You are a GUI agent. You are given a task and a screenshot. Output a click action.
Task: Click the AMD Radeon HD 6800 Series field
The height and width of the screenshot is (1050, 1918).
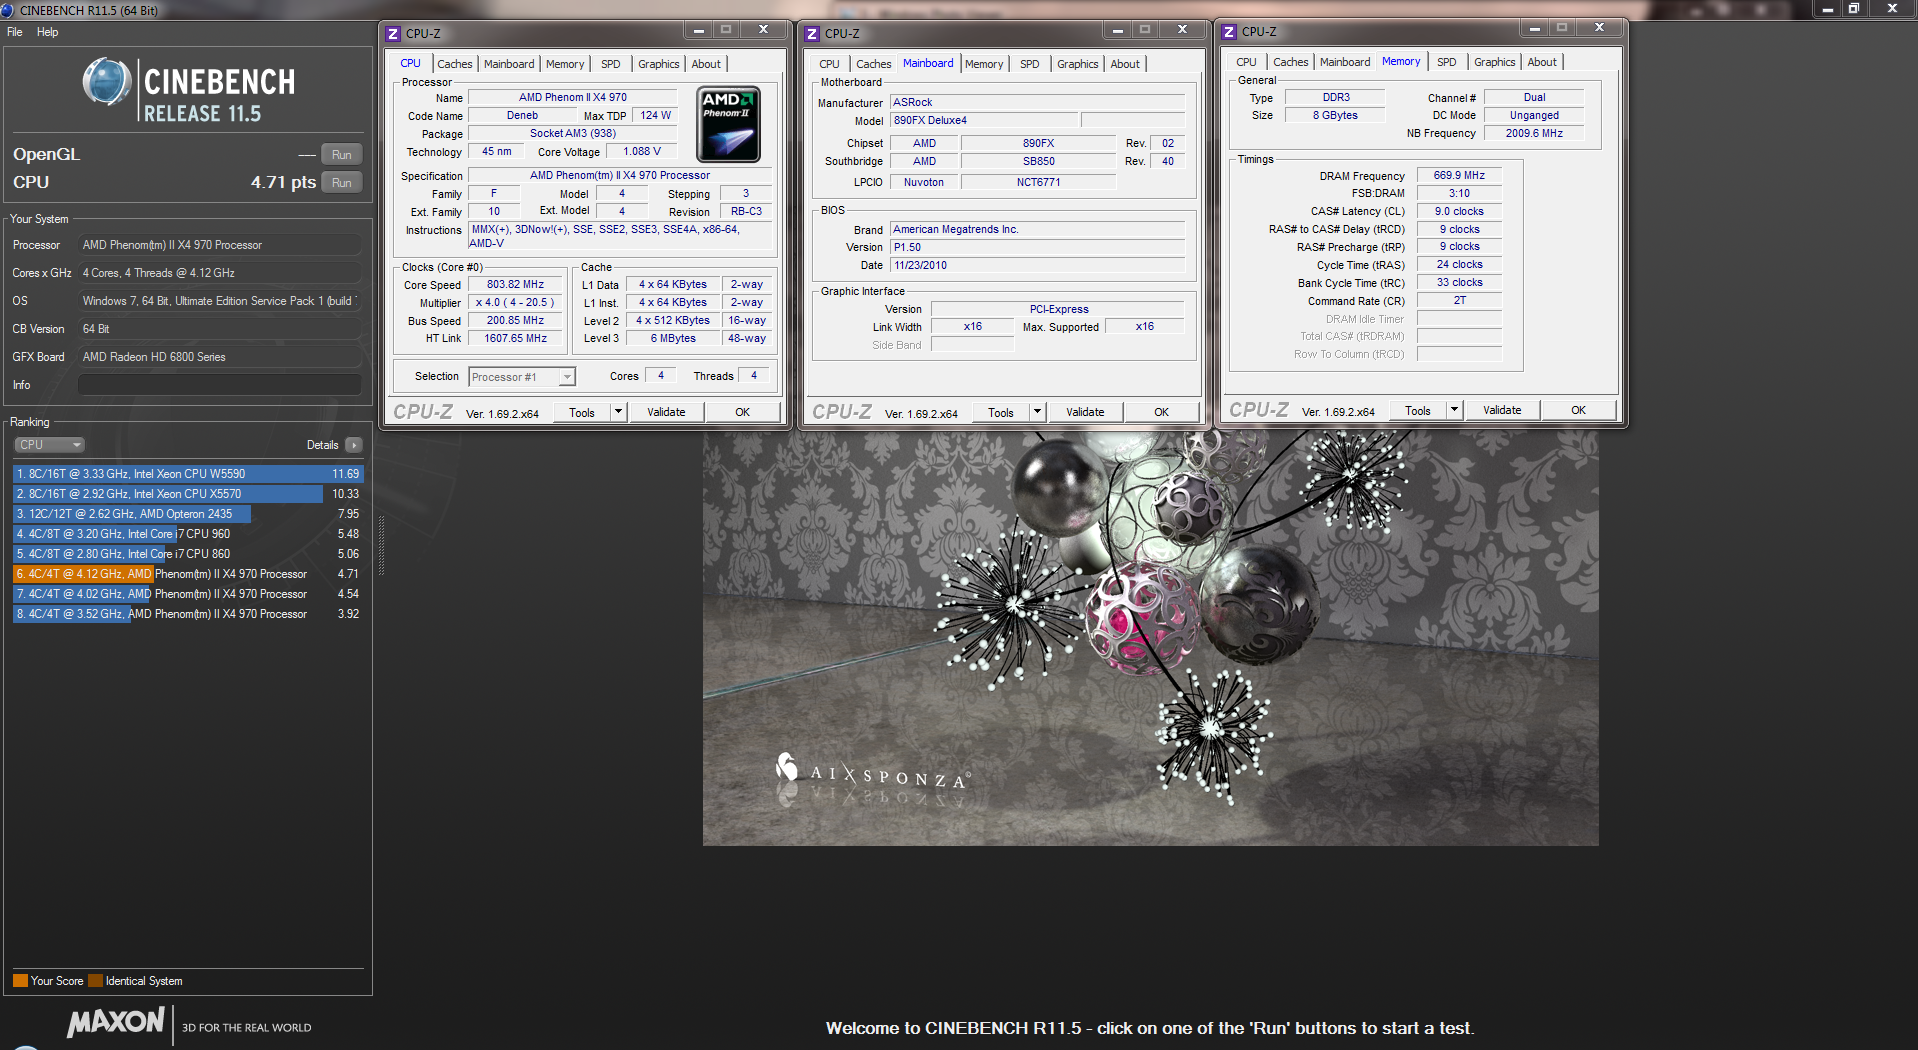(220, 357)
